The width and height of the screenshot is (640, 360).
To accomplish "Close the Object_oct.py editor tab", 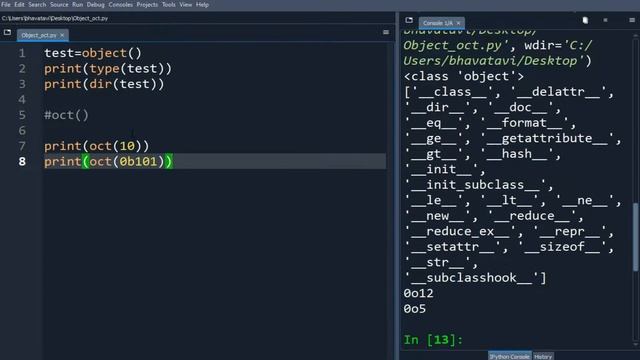I will point(62,36).
